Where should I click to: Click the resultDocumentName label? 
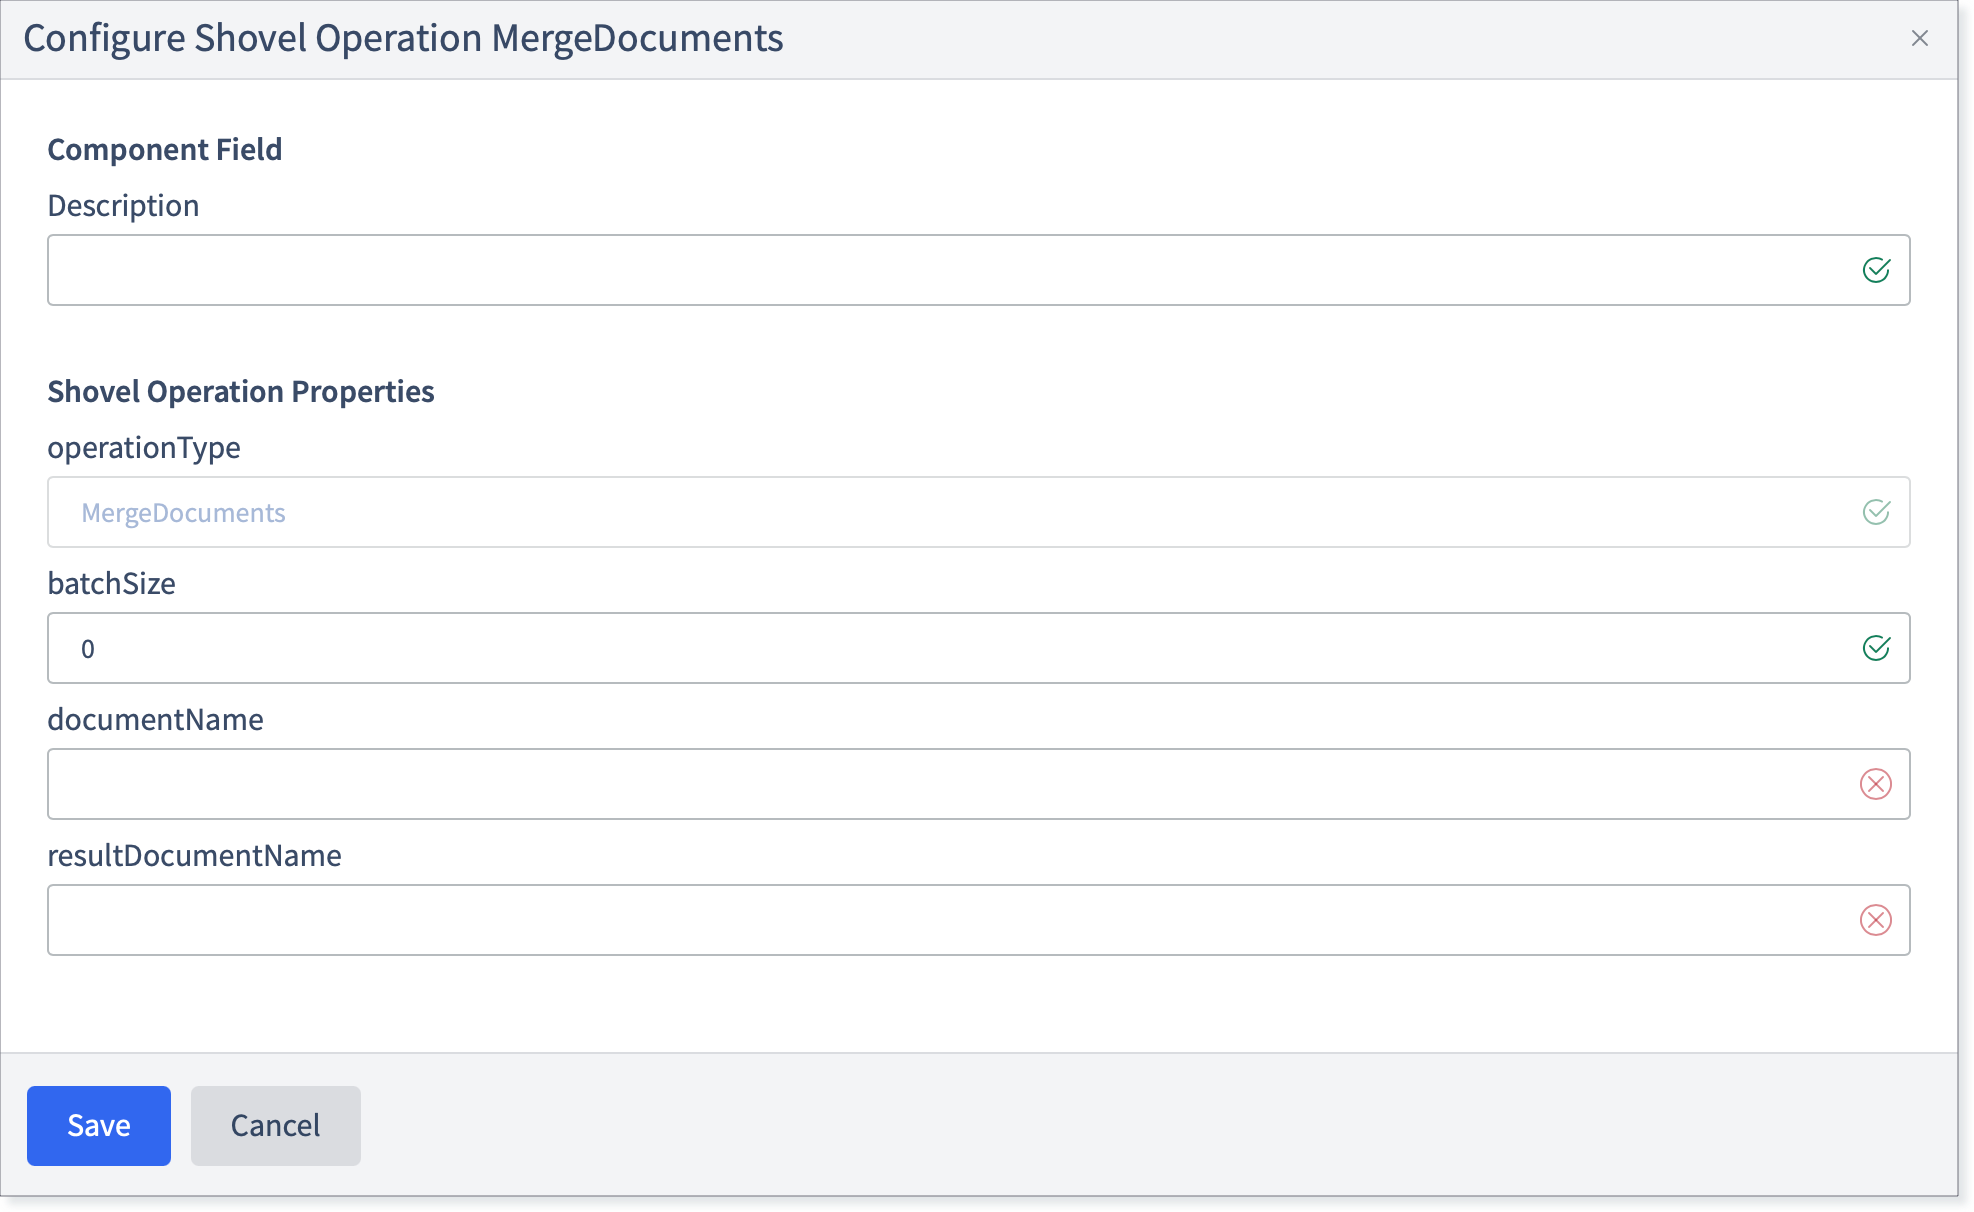pyautogui.click(x=195, y=856)
